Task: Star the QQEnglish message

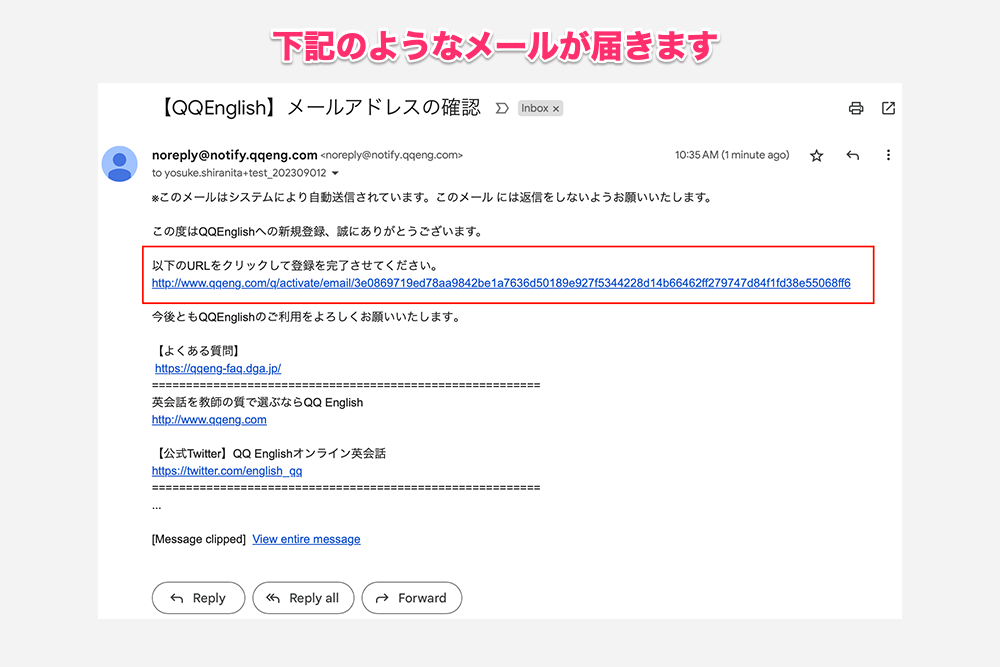Action: pos(816,156)
